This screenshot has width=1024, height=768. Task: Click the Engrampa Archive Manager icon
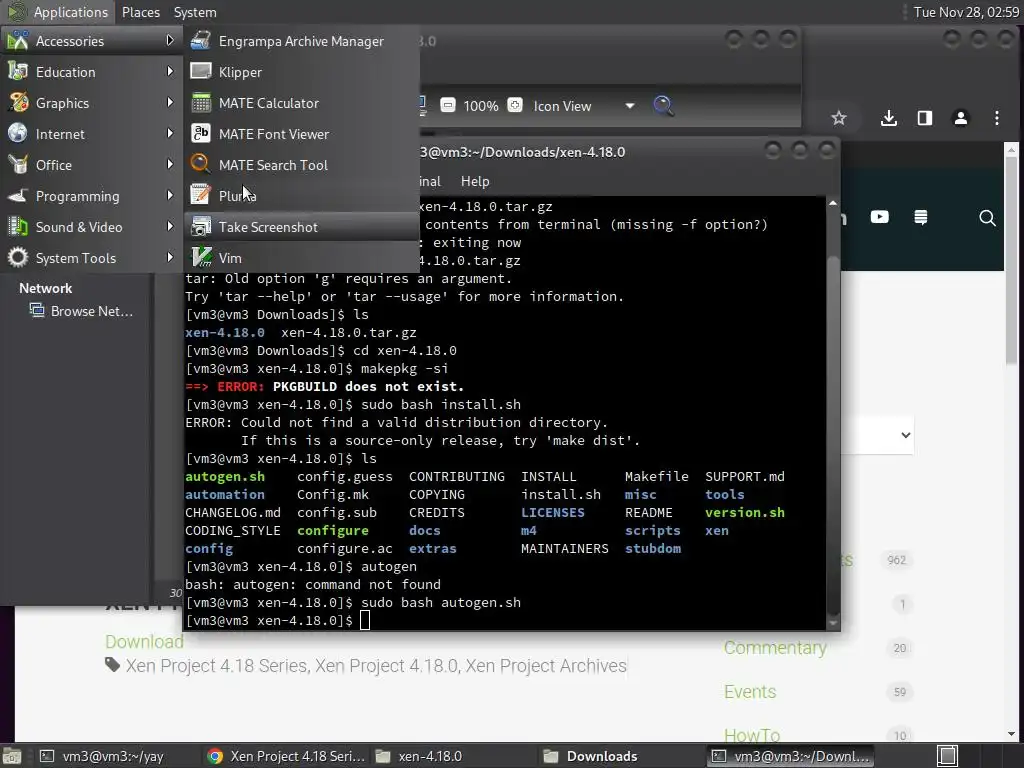pos(200,40)
